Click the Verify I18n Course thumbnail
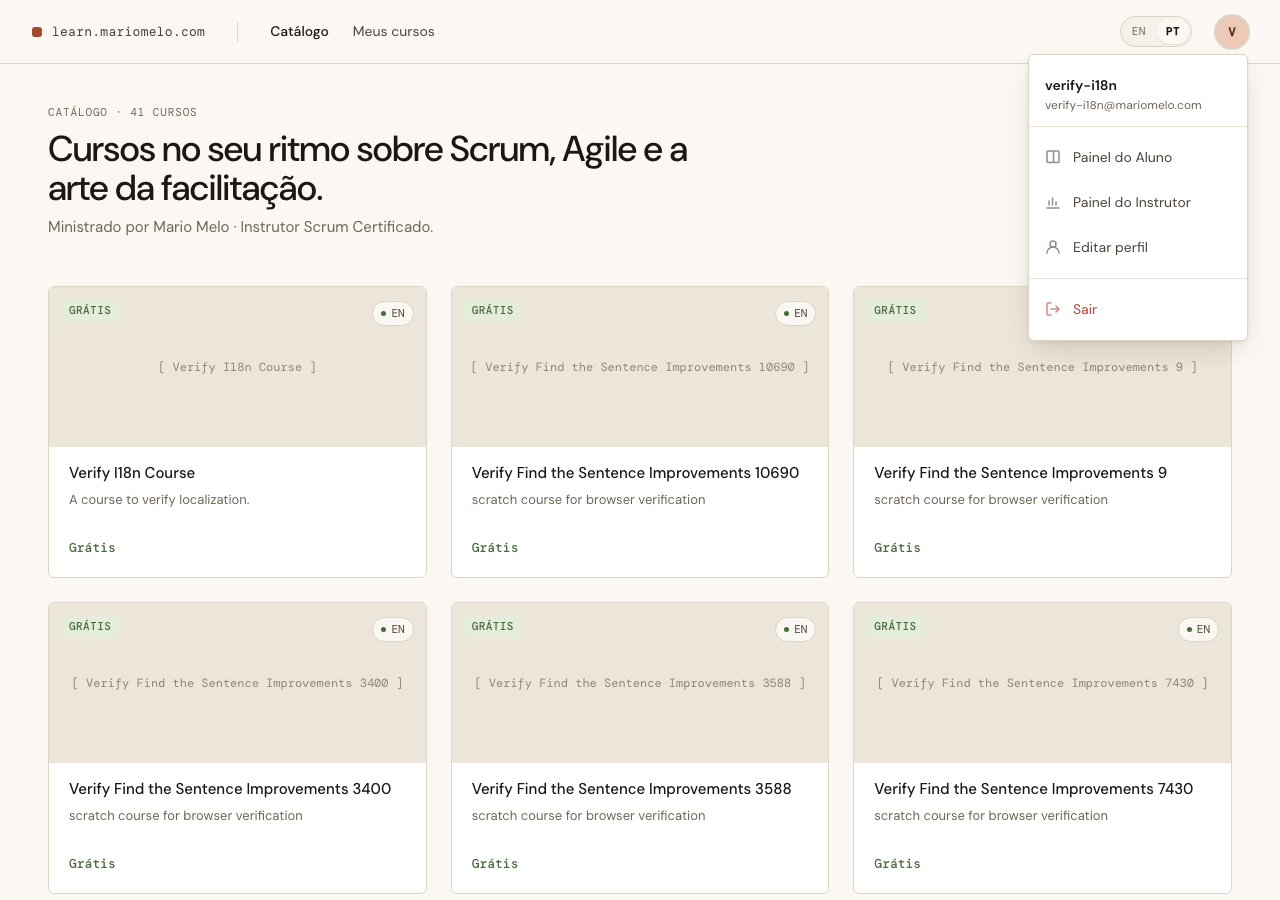Image resolution: width=1280 pixels, height=900 pixels. point(237,367)
